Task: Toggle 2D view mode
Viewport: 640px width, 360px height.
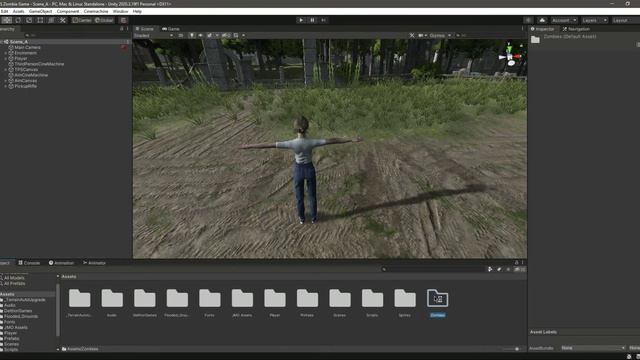Action: coord(180,36)
